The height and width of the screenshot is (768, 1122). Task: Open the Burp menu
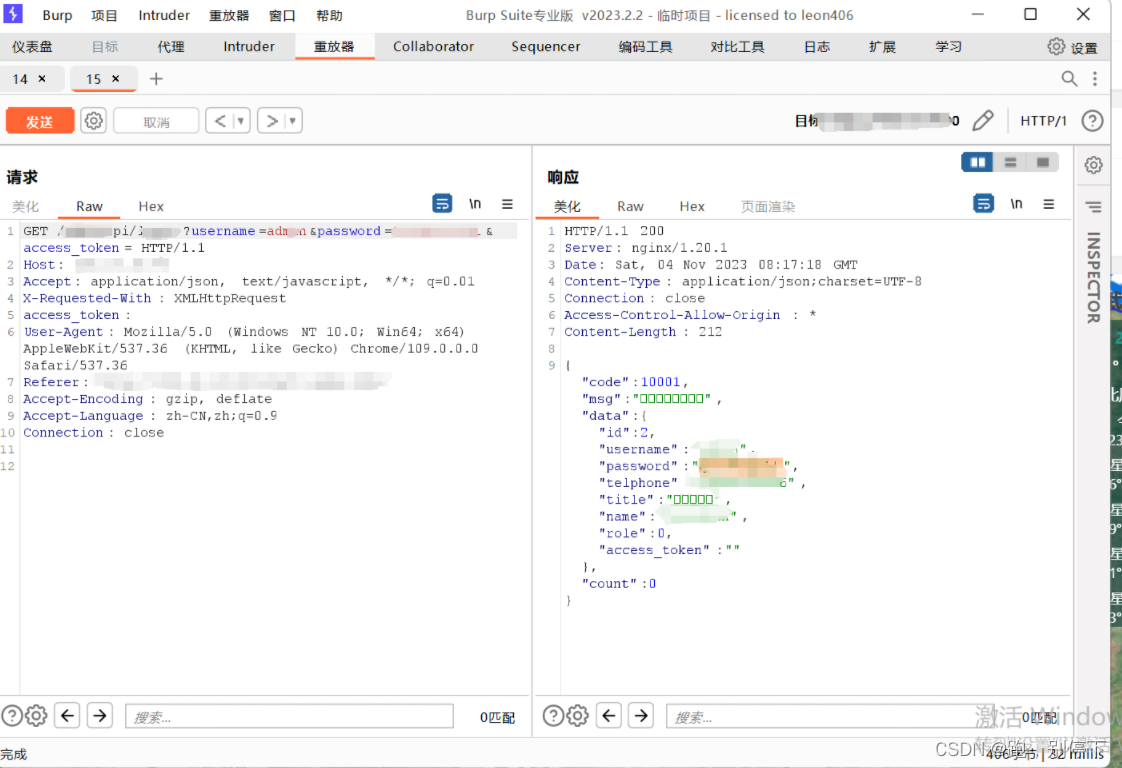[x=57, y=15]
